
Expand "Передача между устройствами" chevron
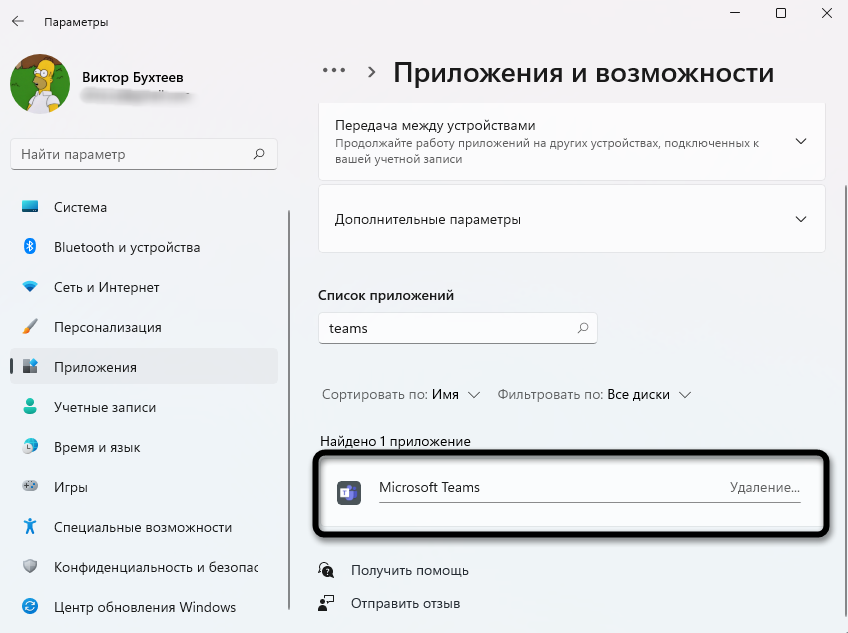tap(801, 141)
